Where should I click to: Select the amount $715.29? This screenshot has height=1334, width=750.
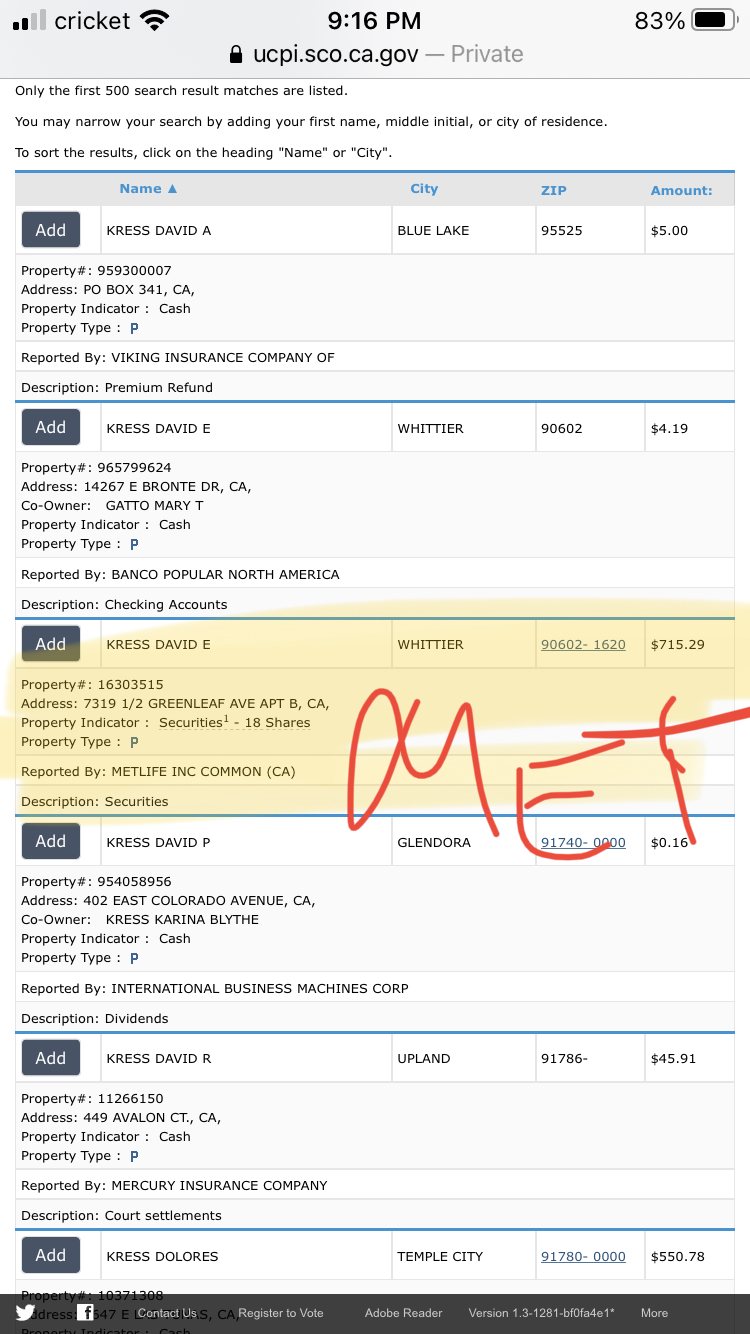pos(678,644)
